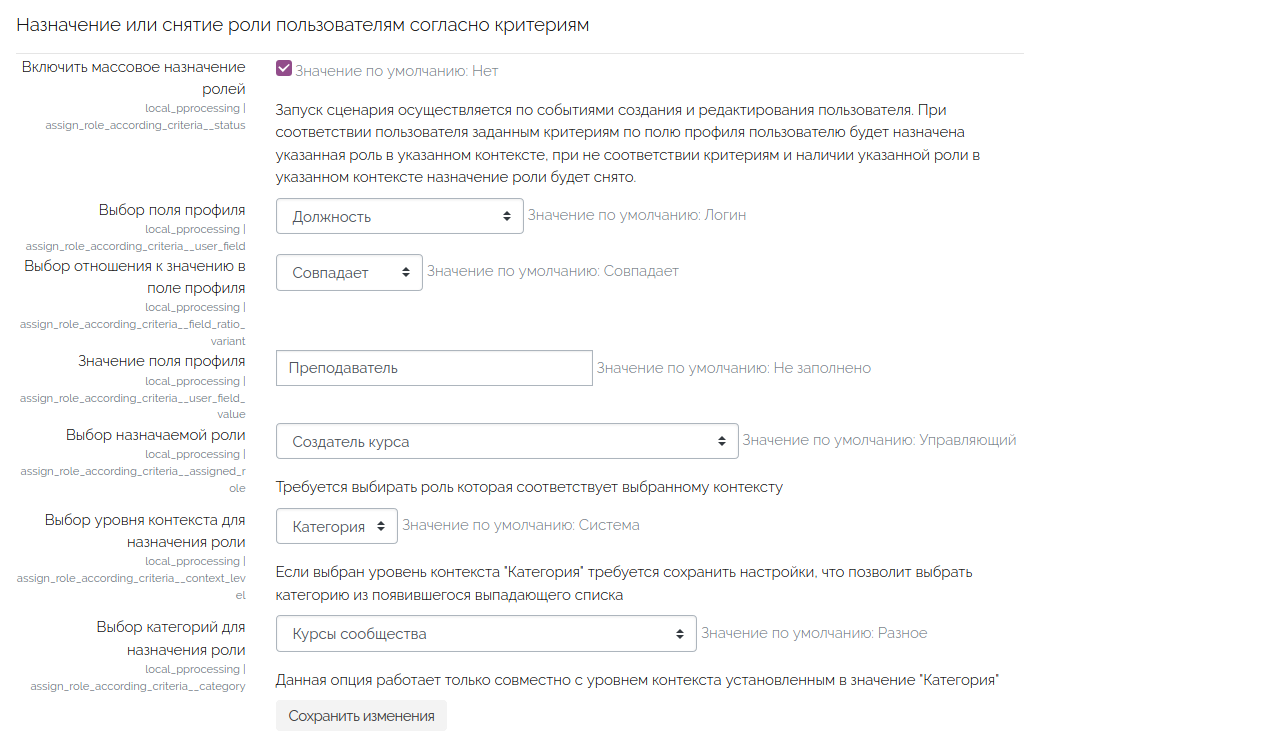
Task: Click the Выбор назначаемой роли label
Action: point(155,435)
